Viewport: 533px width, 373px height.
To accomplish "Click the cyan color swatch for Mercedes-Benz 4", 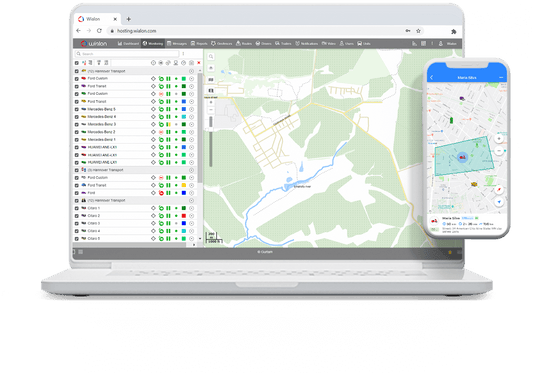I will 184,117.
